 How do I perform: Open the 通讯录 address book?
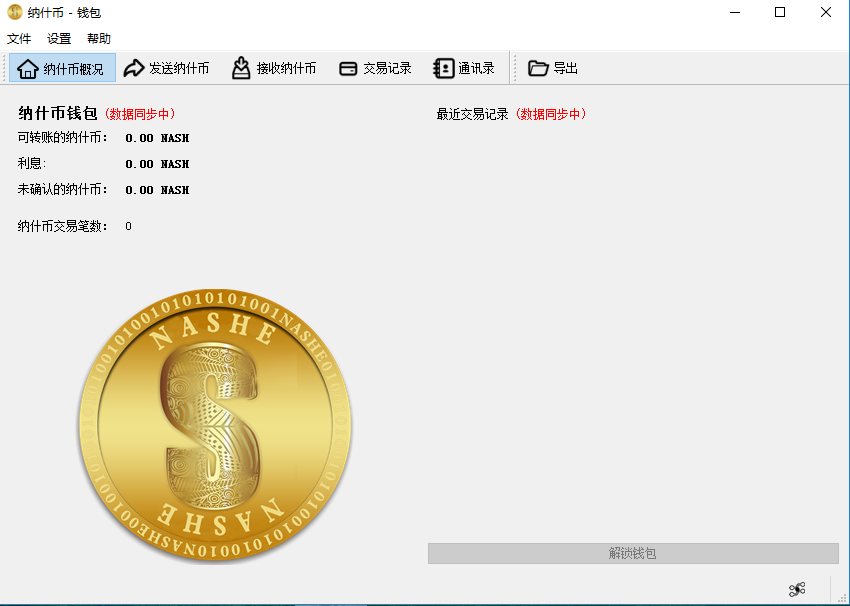pyautogui.click(x=464, y=68)
